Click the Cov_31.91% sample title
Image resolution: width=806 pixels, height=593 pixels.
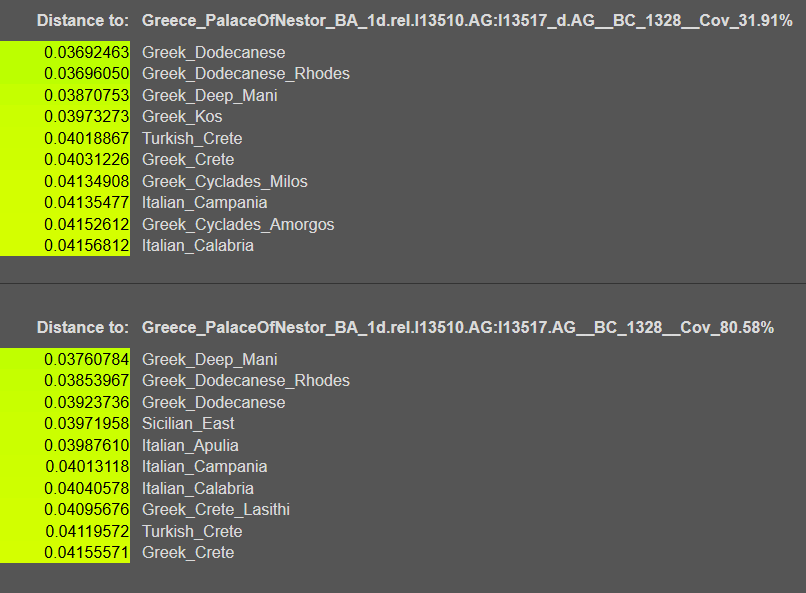tap(467, 21)
